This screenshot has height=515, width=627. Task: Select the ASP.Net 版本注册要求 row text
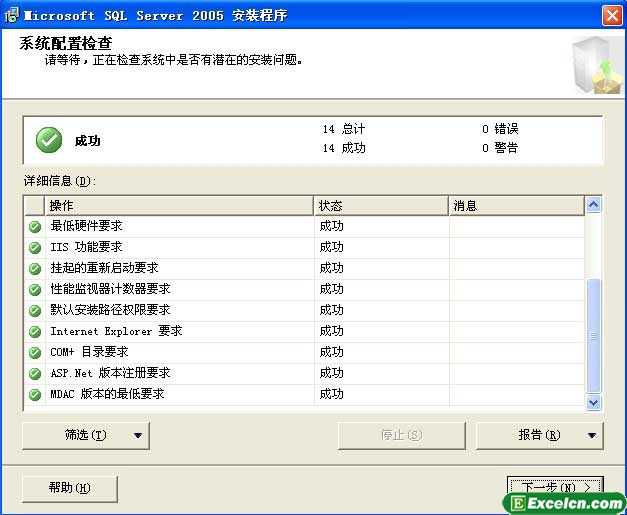[x=110, y=373]
